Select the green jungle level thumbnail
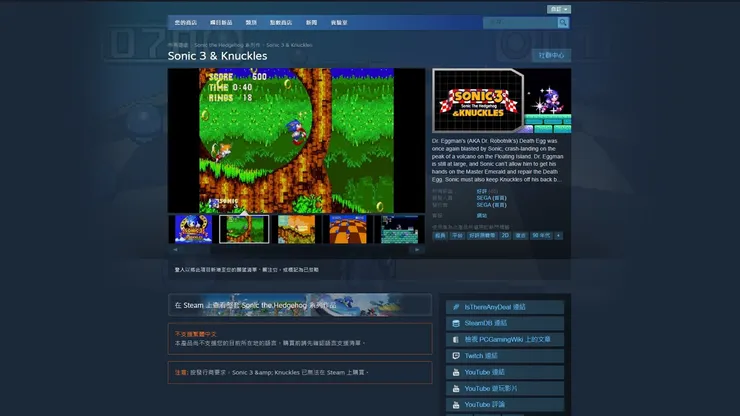The height and width of the screenshot is (416, 740). tap(244, 229)
